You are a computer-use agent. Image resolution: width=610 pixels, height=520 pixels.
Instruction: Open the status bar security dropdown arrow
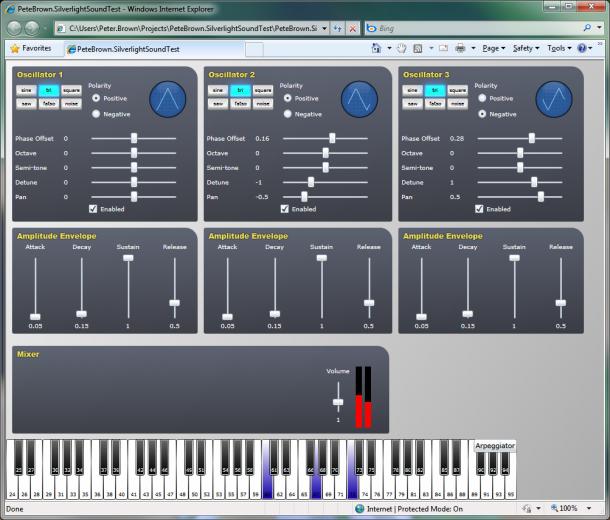click(538, 508)
